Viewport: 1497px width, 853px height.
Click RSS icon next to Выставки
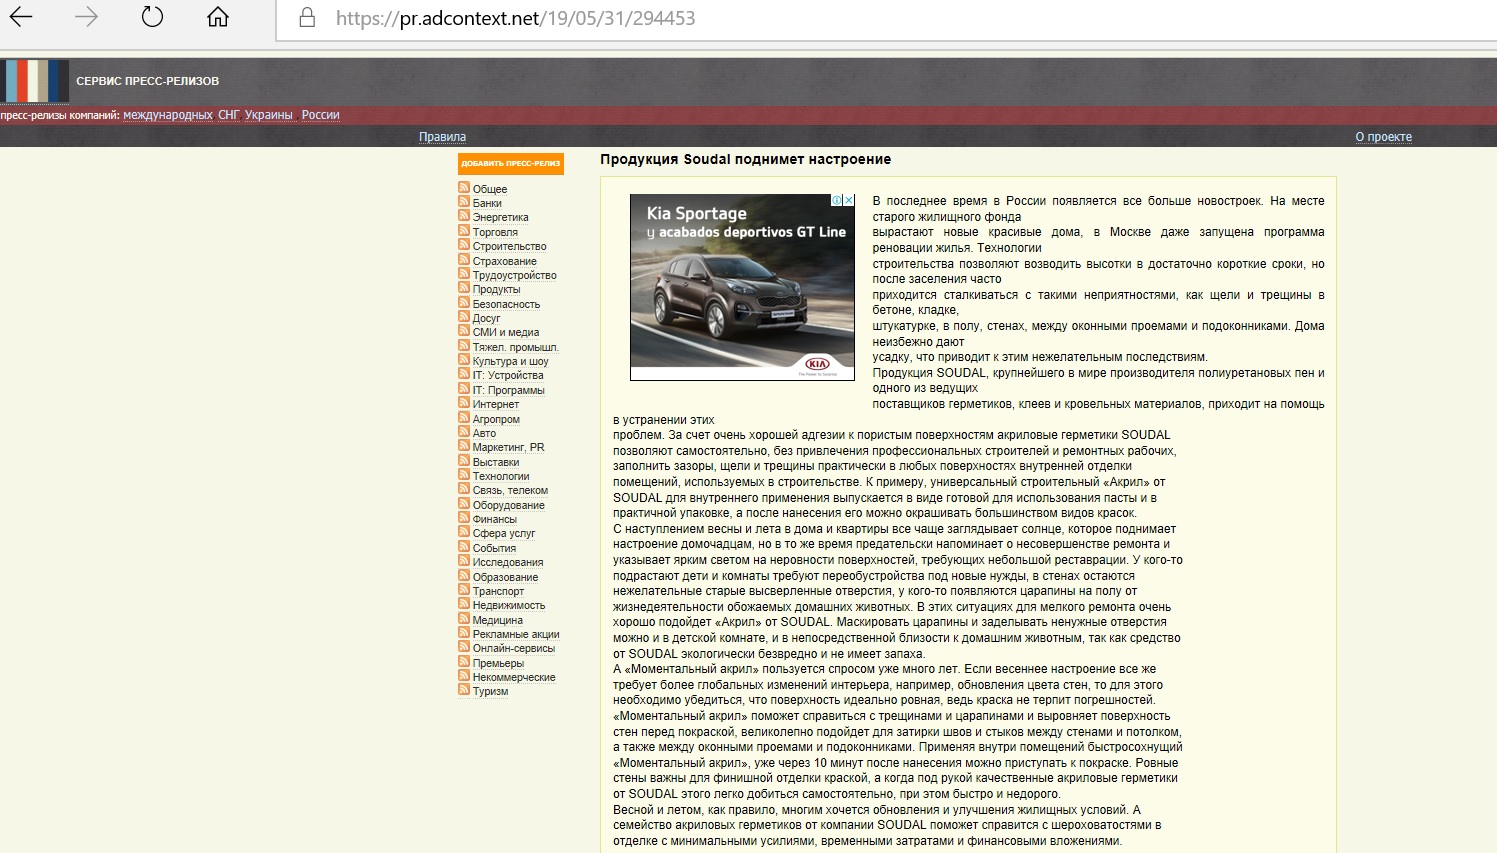point(464,460)
